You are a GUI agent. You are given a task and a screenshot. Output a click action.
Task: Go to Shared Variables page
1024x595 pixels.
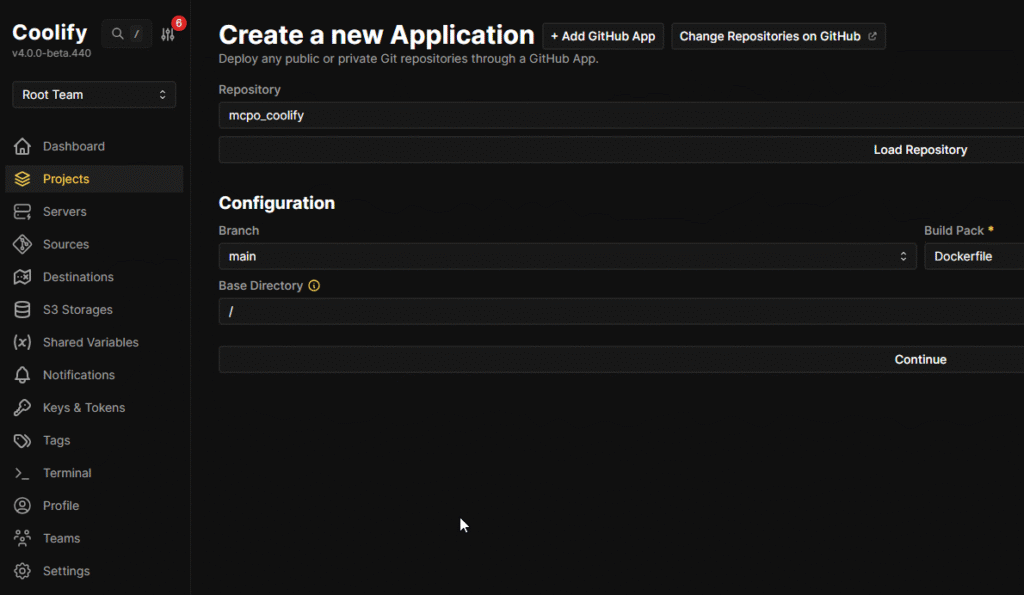90,342
